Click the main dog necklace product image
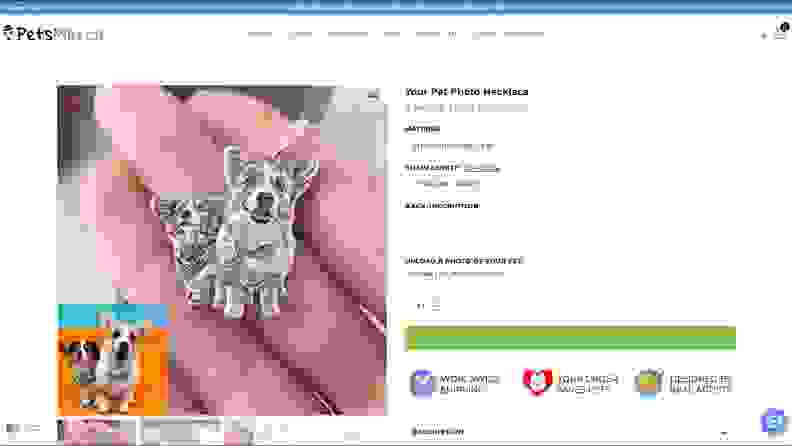Screen dimensions: 792x446 (x=221, y=250)
